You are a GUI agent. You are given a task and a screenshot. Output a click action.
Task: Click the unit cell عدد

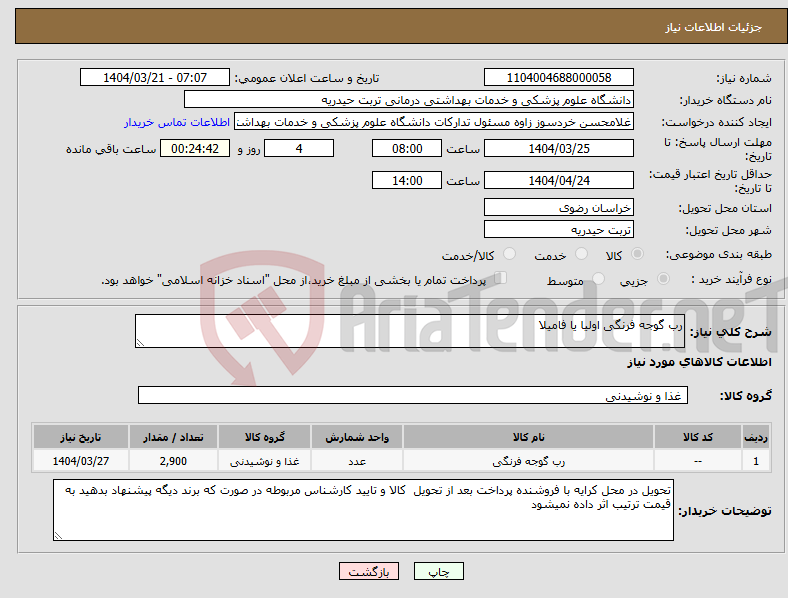pyautogui.click(x=357, y=461)
